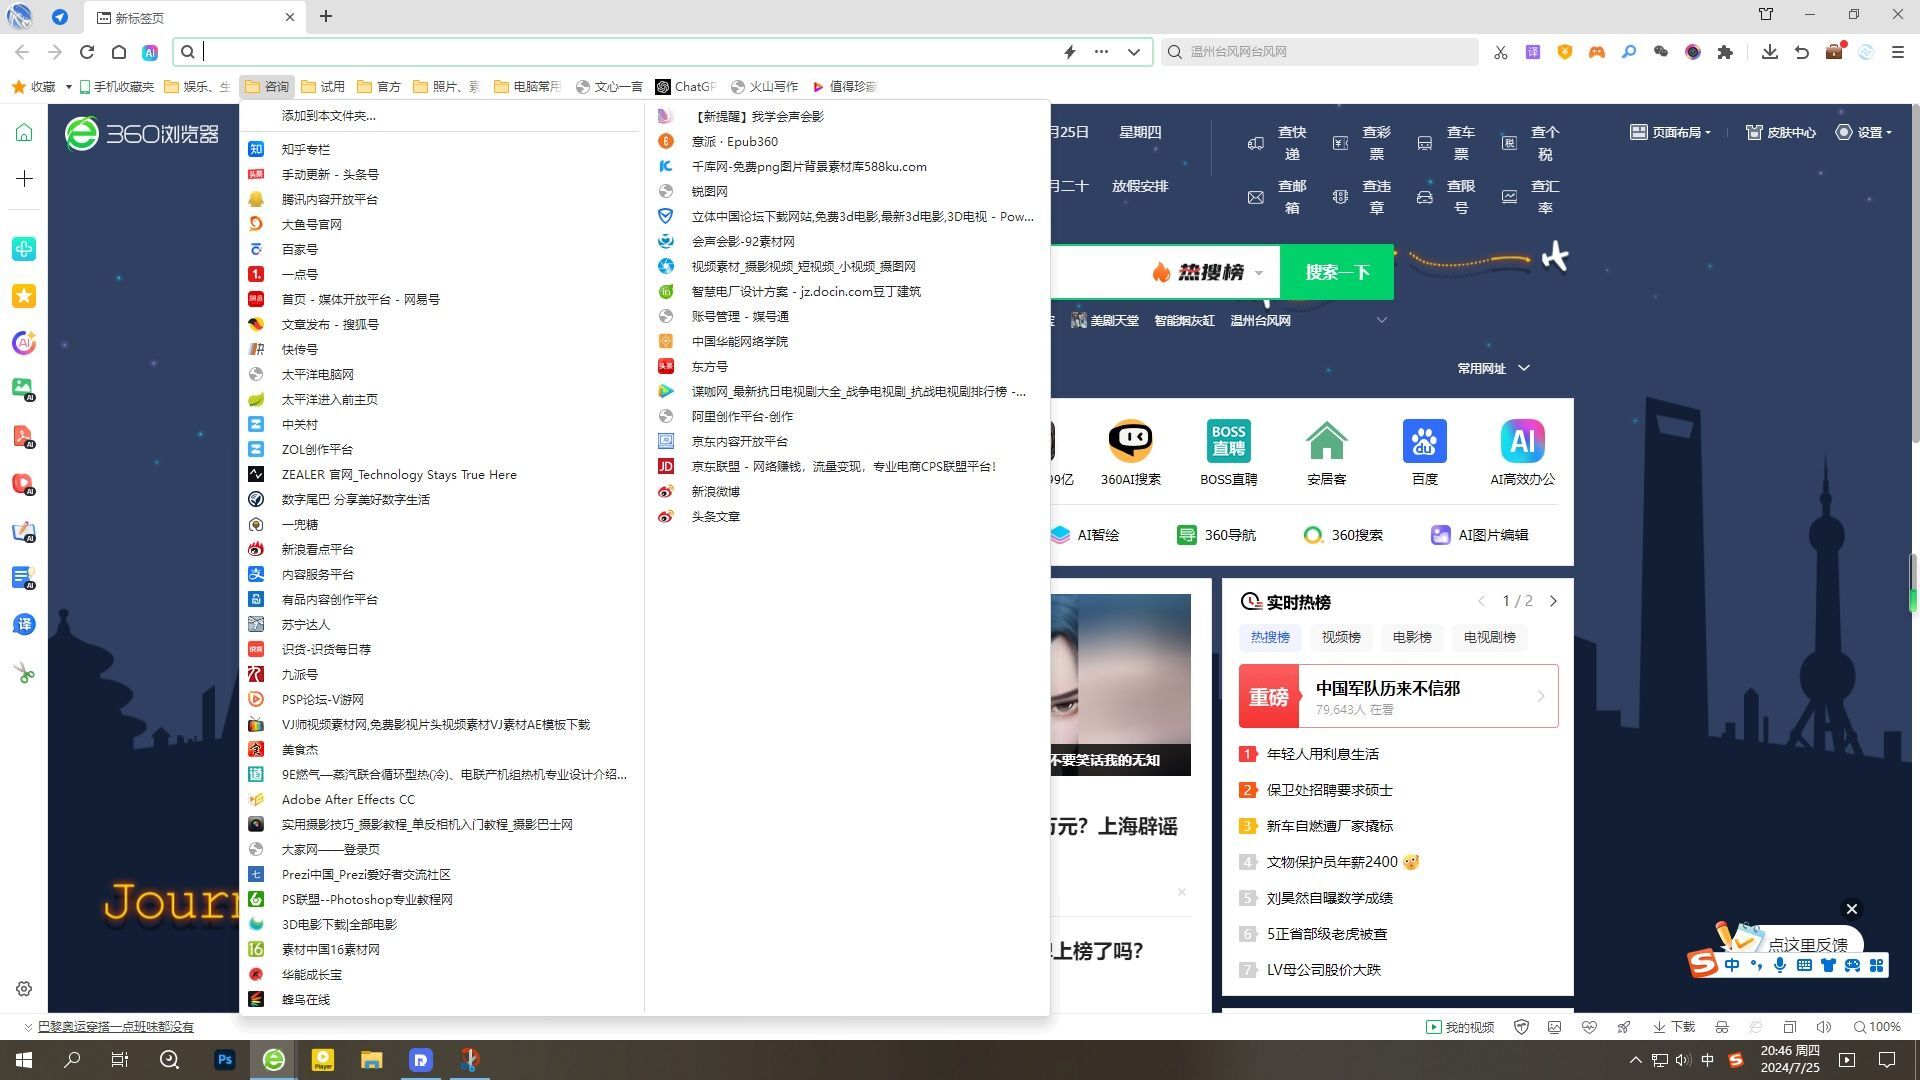Open the 官方 bookmark folder
The width and height of the screenshot is (1920, 1080).
[x=379, y=87]
